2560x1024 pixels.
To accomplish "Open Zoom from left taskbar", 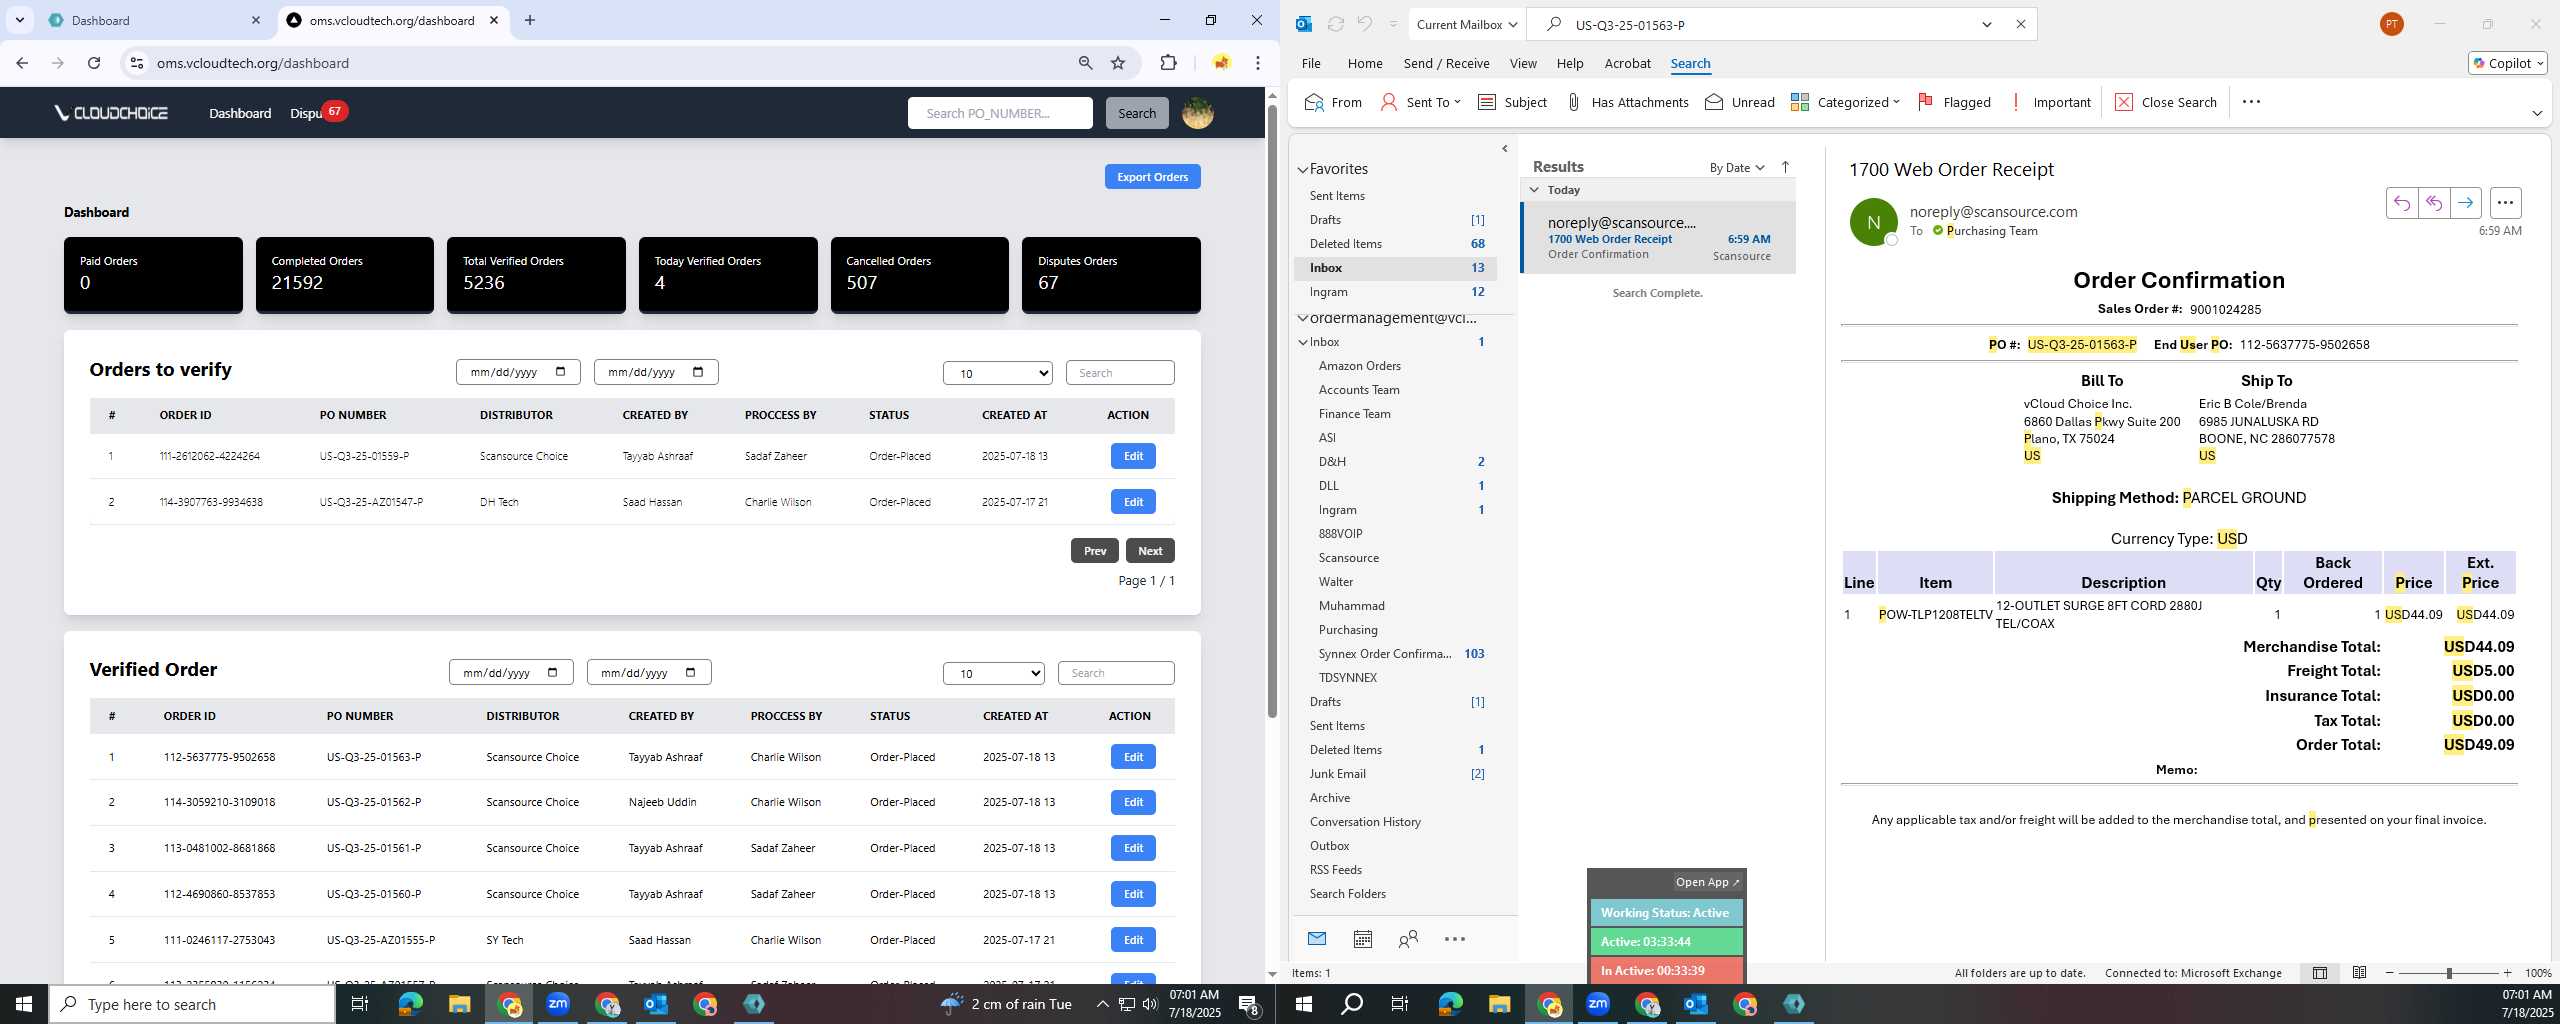I will (x=558, y=1004).
